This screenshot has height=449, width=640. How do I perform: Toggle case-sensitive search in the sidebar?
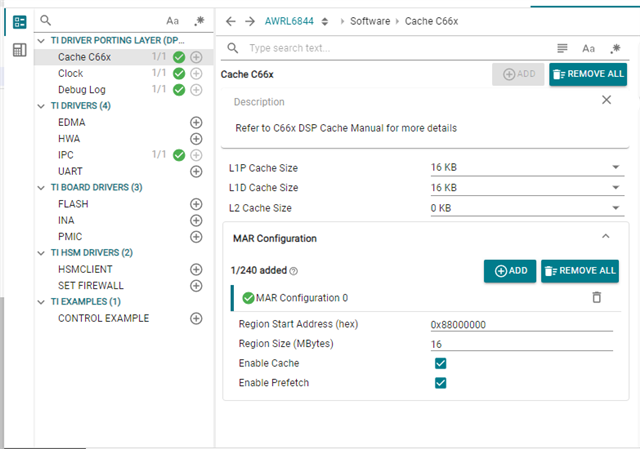173,20
